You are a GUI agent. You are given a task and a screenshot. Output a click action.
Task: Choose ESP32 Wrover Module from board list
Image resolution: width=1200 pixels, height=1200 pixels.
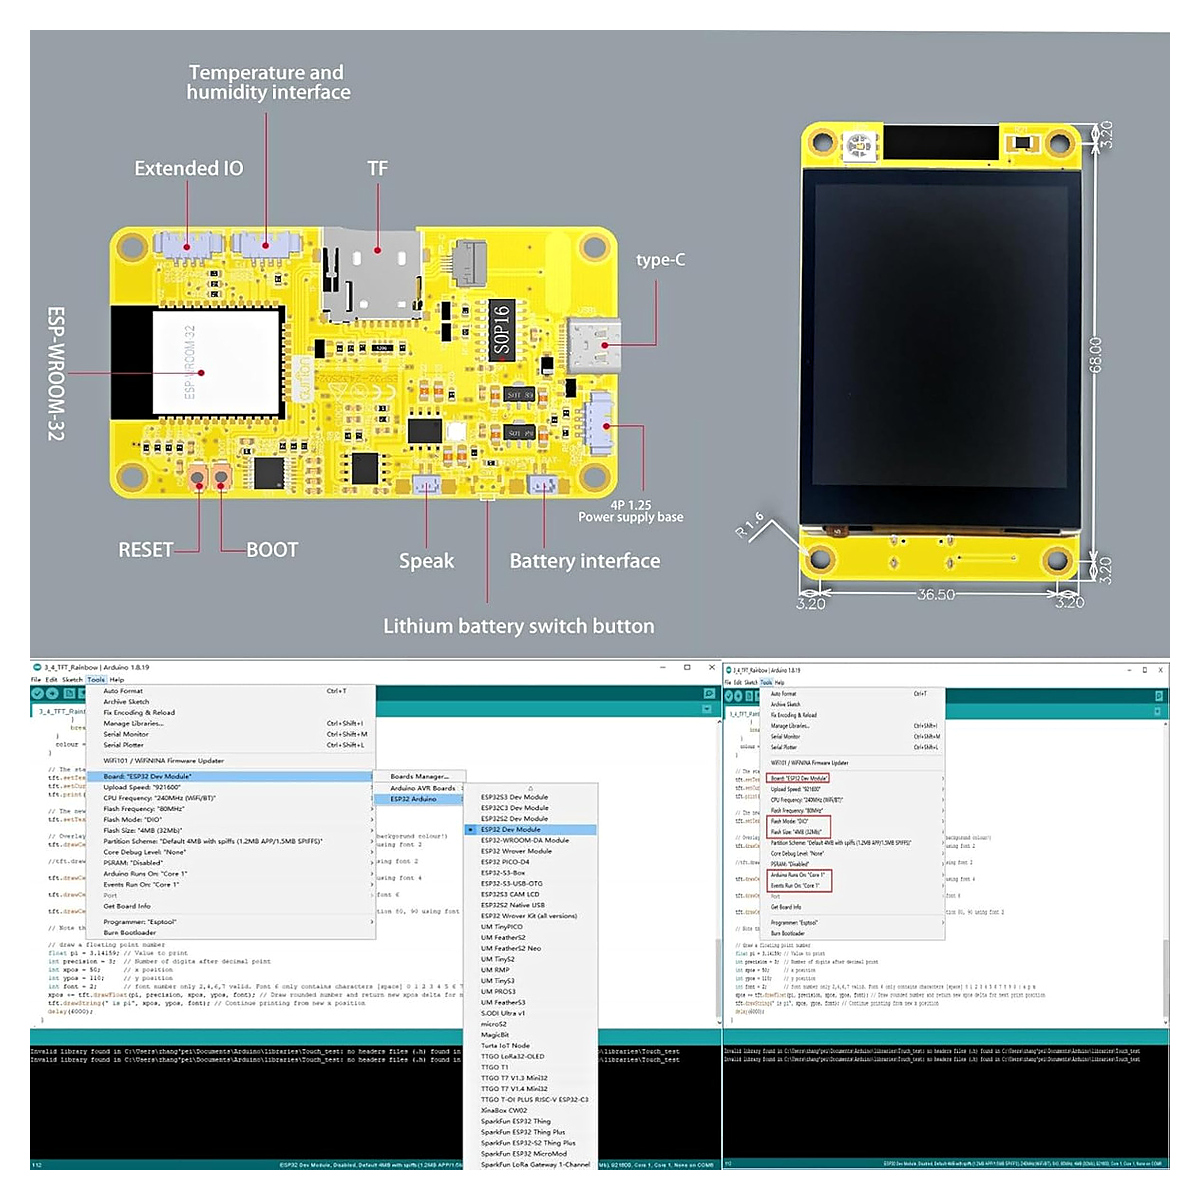click(531, 851)
